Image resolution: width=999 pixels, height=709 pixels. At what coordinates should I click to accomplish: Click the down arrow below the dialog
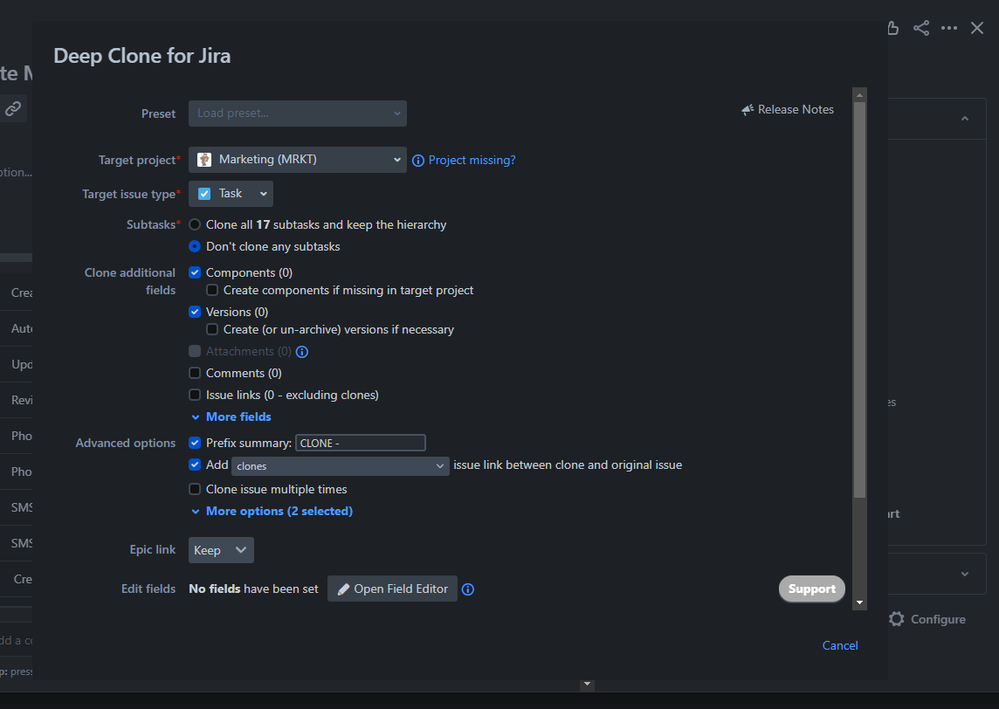pos(587,685)
